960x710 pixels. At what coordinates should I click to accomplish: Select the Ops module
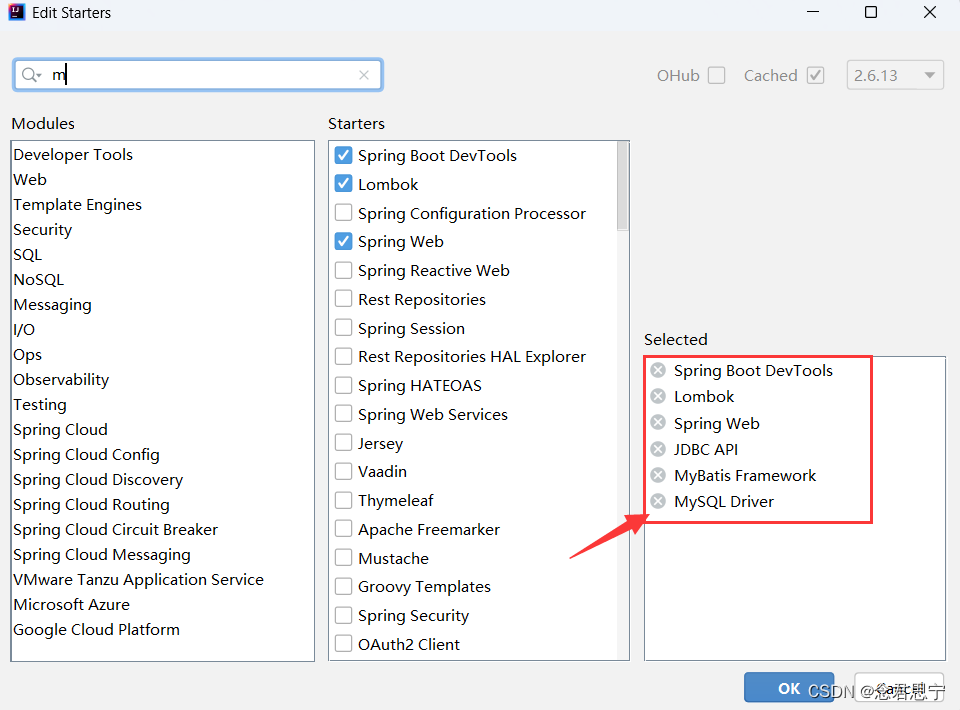(28, 355)
